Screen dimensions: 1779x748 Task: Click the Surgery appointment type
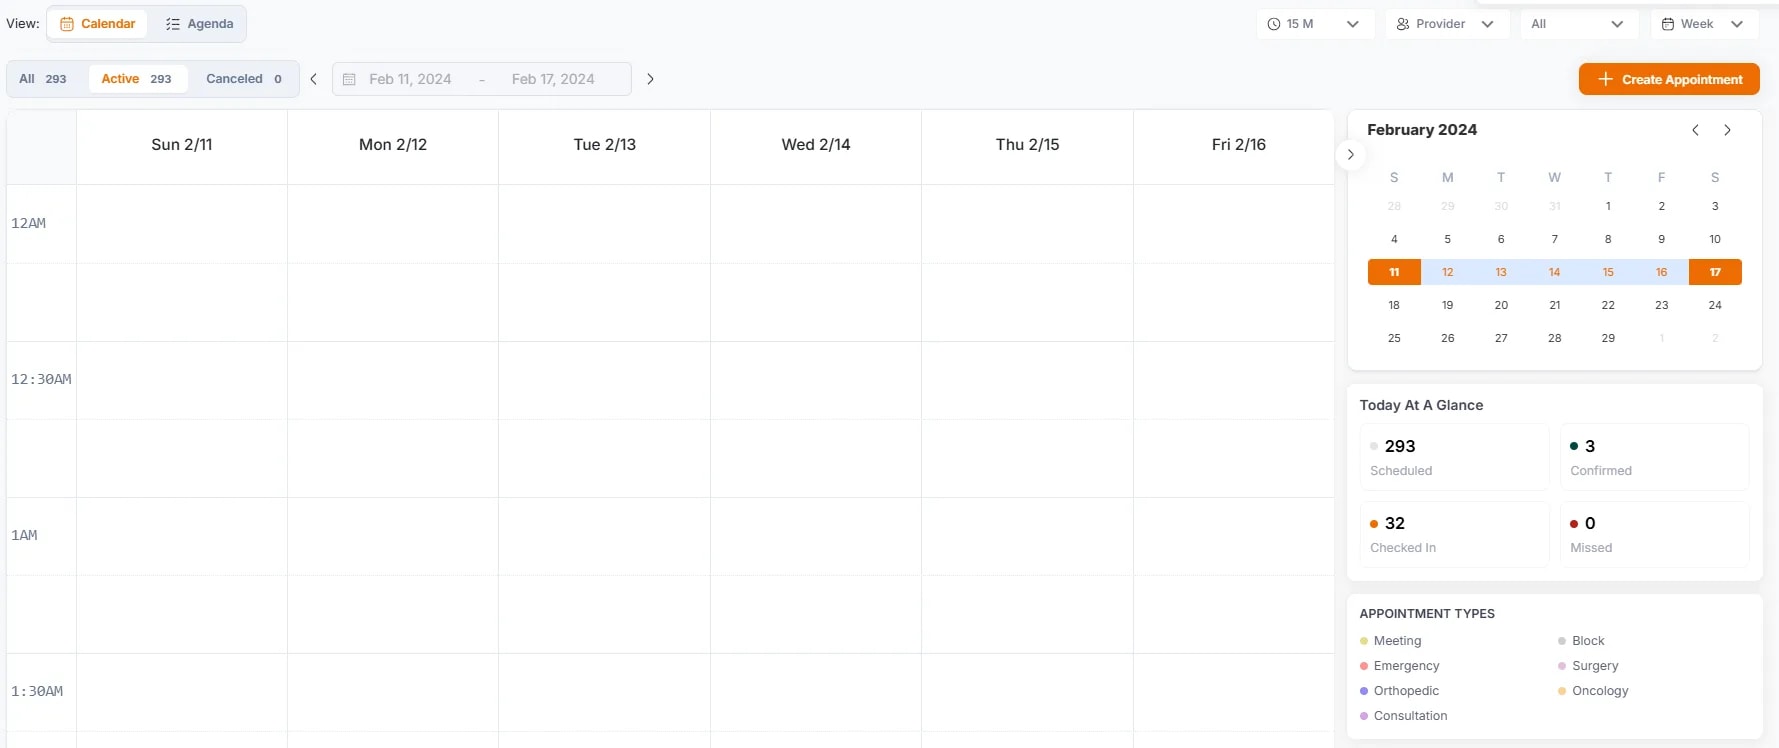(1588, 666)
